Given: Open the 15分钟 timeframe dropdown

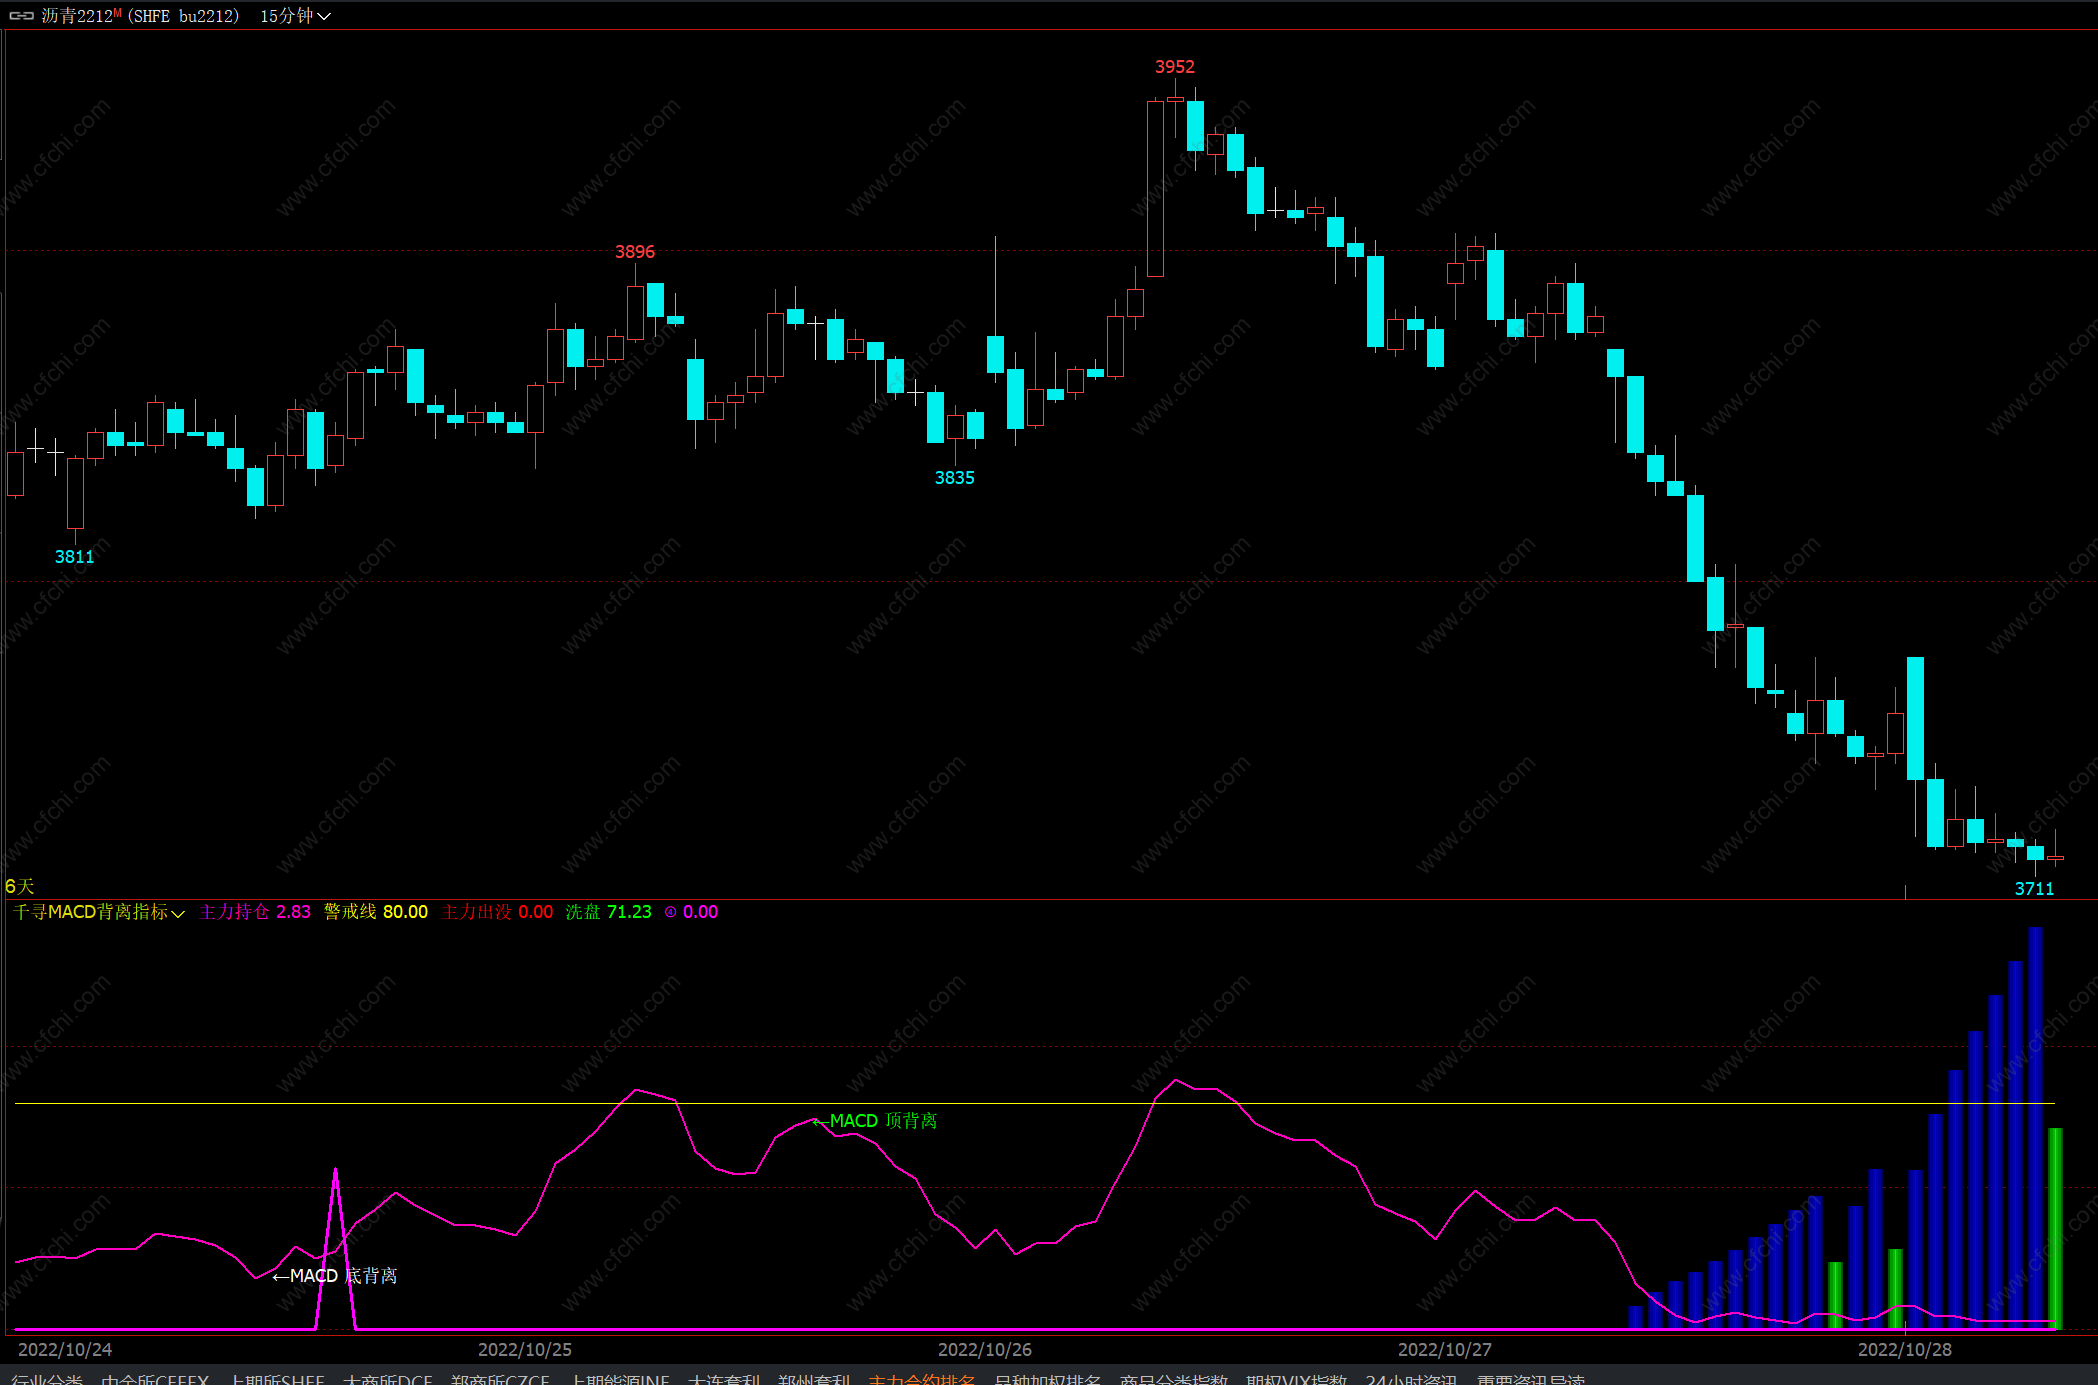Looking at the screenshot, I should coord(295,16).
